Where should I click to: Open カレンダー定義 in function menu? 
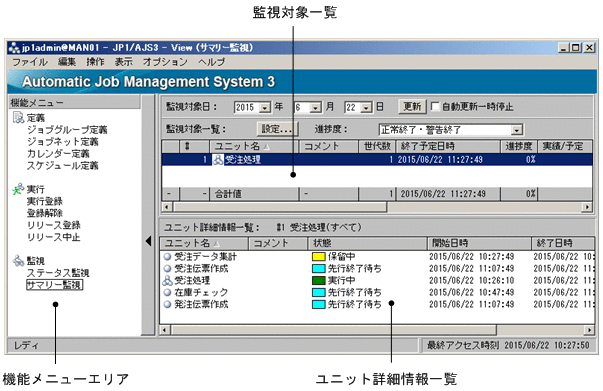coord(58,153)
